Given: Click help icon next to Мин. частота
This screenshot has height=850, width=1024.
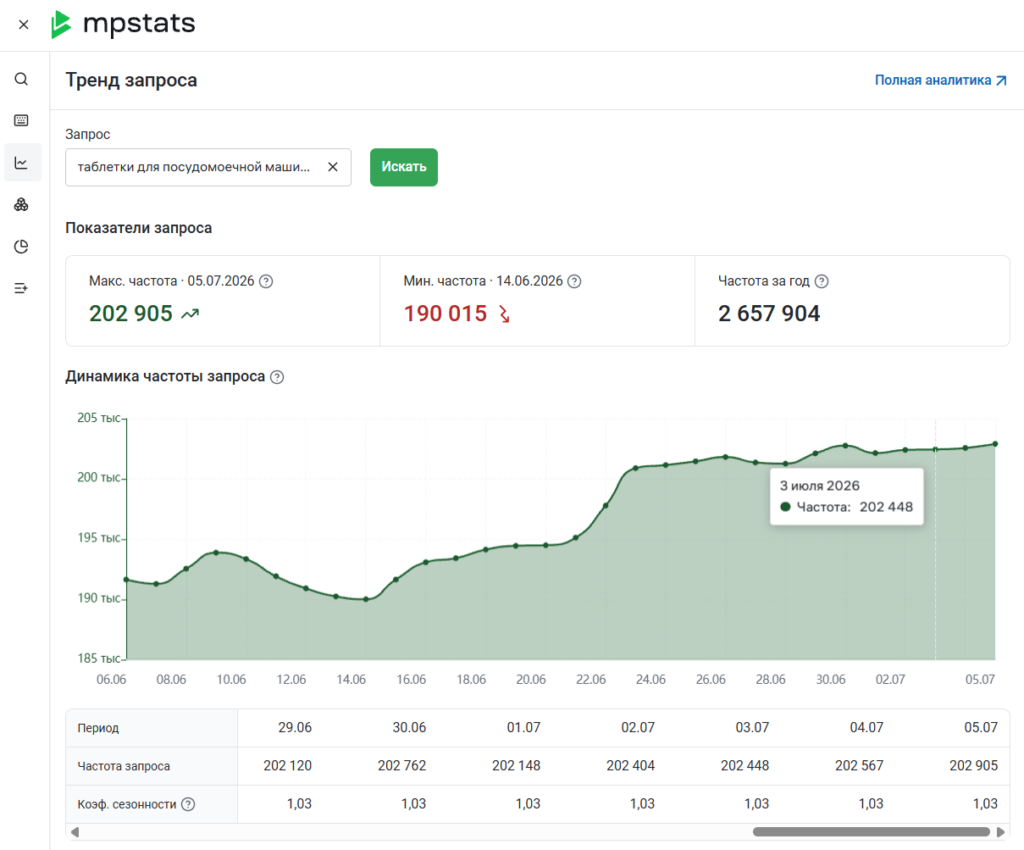Looking at the screenshot, I should [x=574, y=281].
